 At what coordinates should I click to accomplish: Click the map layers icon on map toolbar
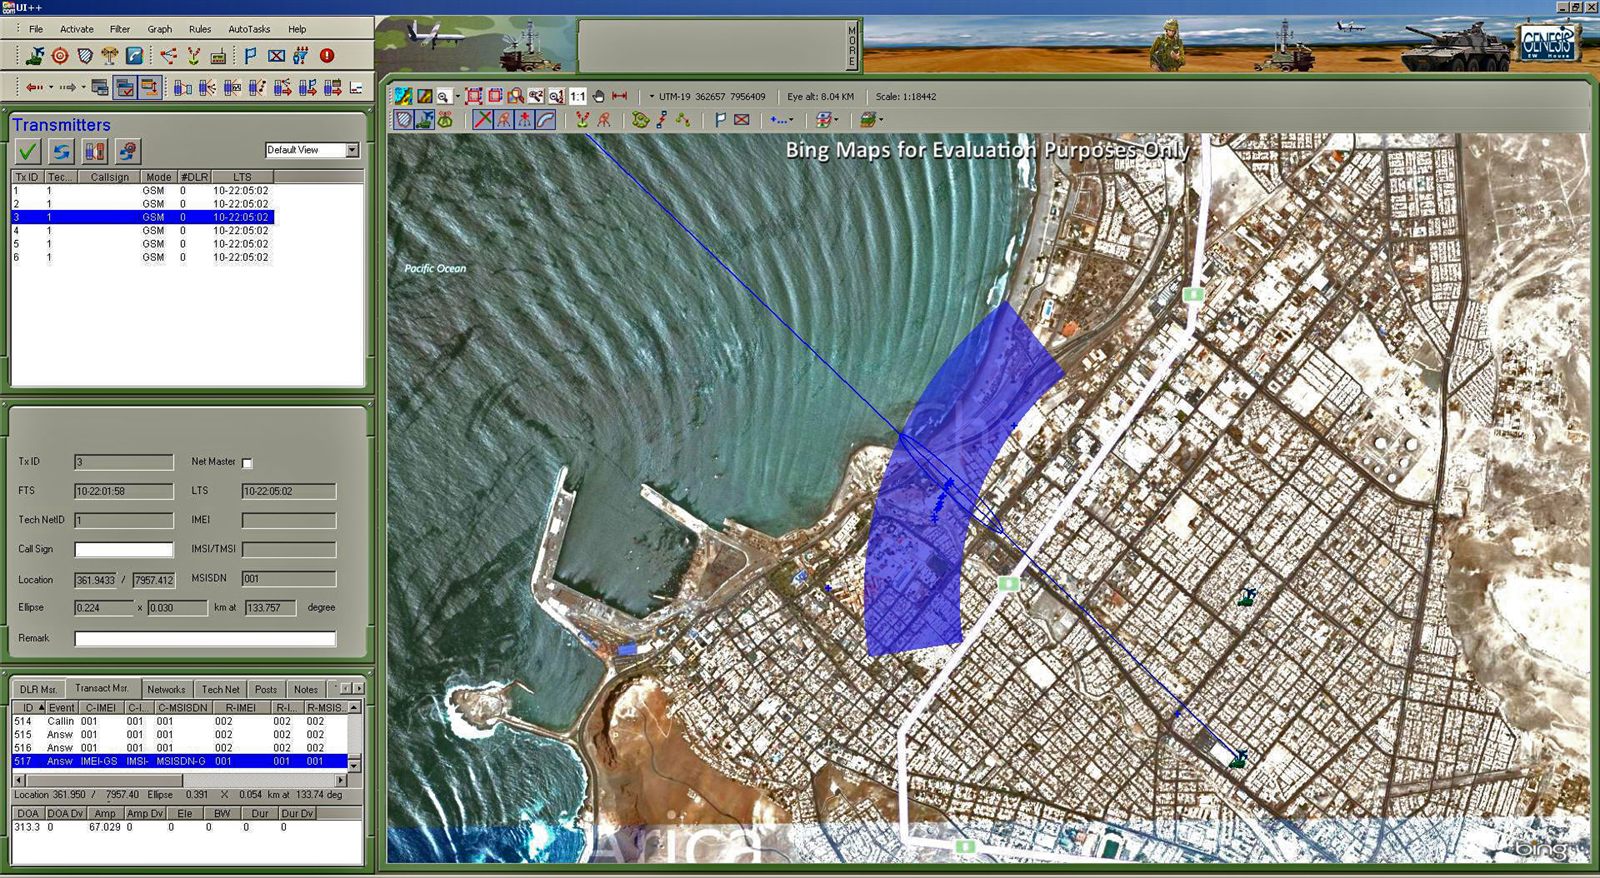click(x=403, y=96)
